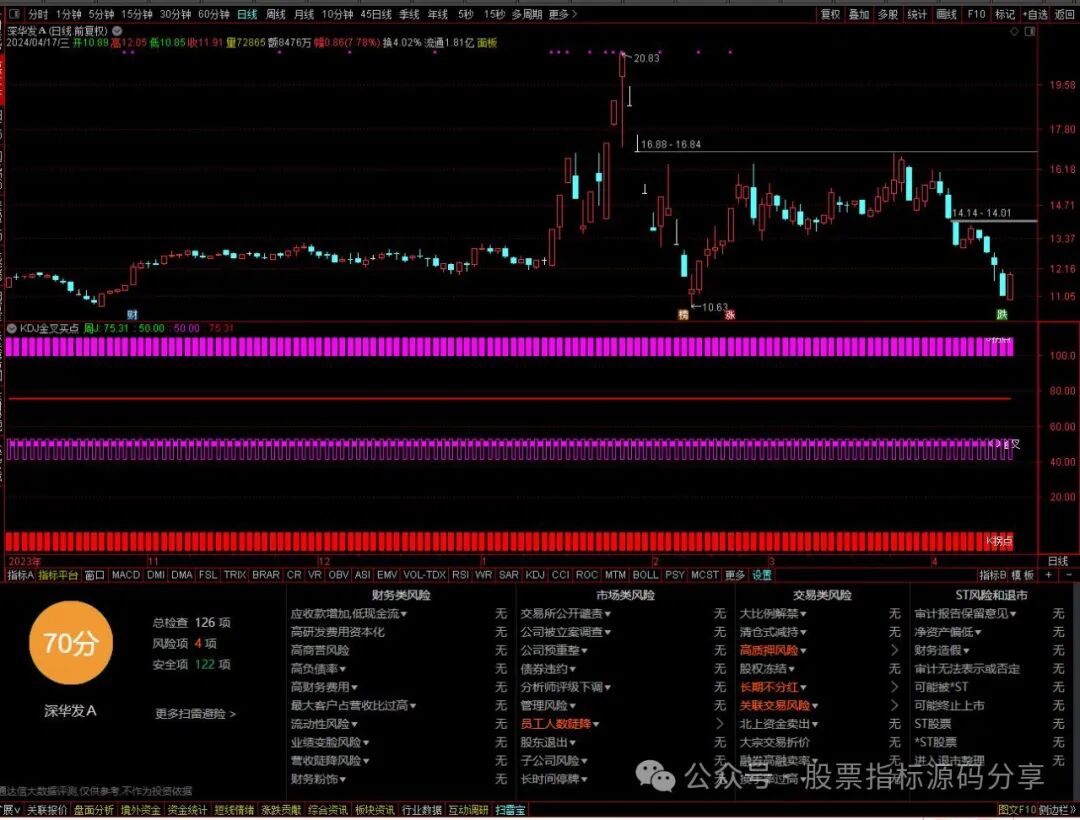Click the 叠加 overlay button
The image size is (1080, 820).
(x=858, y=14)
